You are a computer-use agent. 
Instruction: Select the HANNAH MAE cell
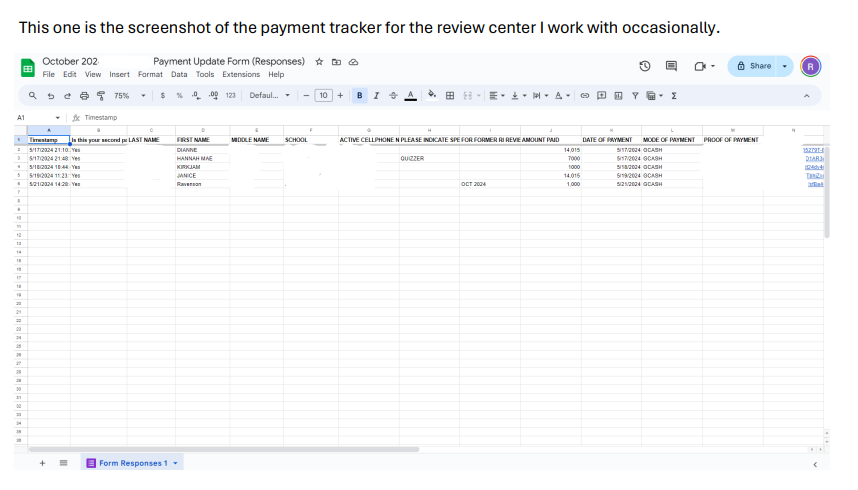(202, 158)
